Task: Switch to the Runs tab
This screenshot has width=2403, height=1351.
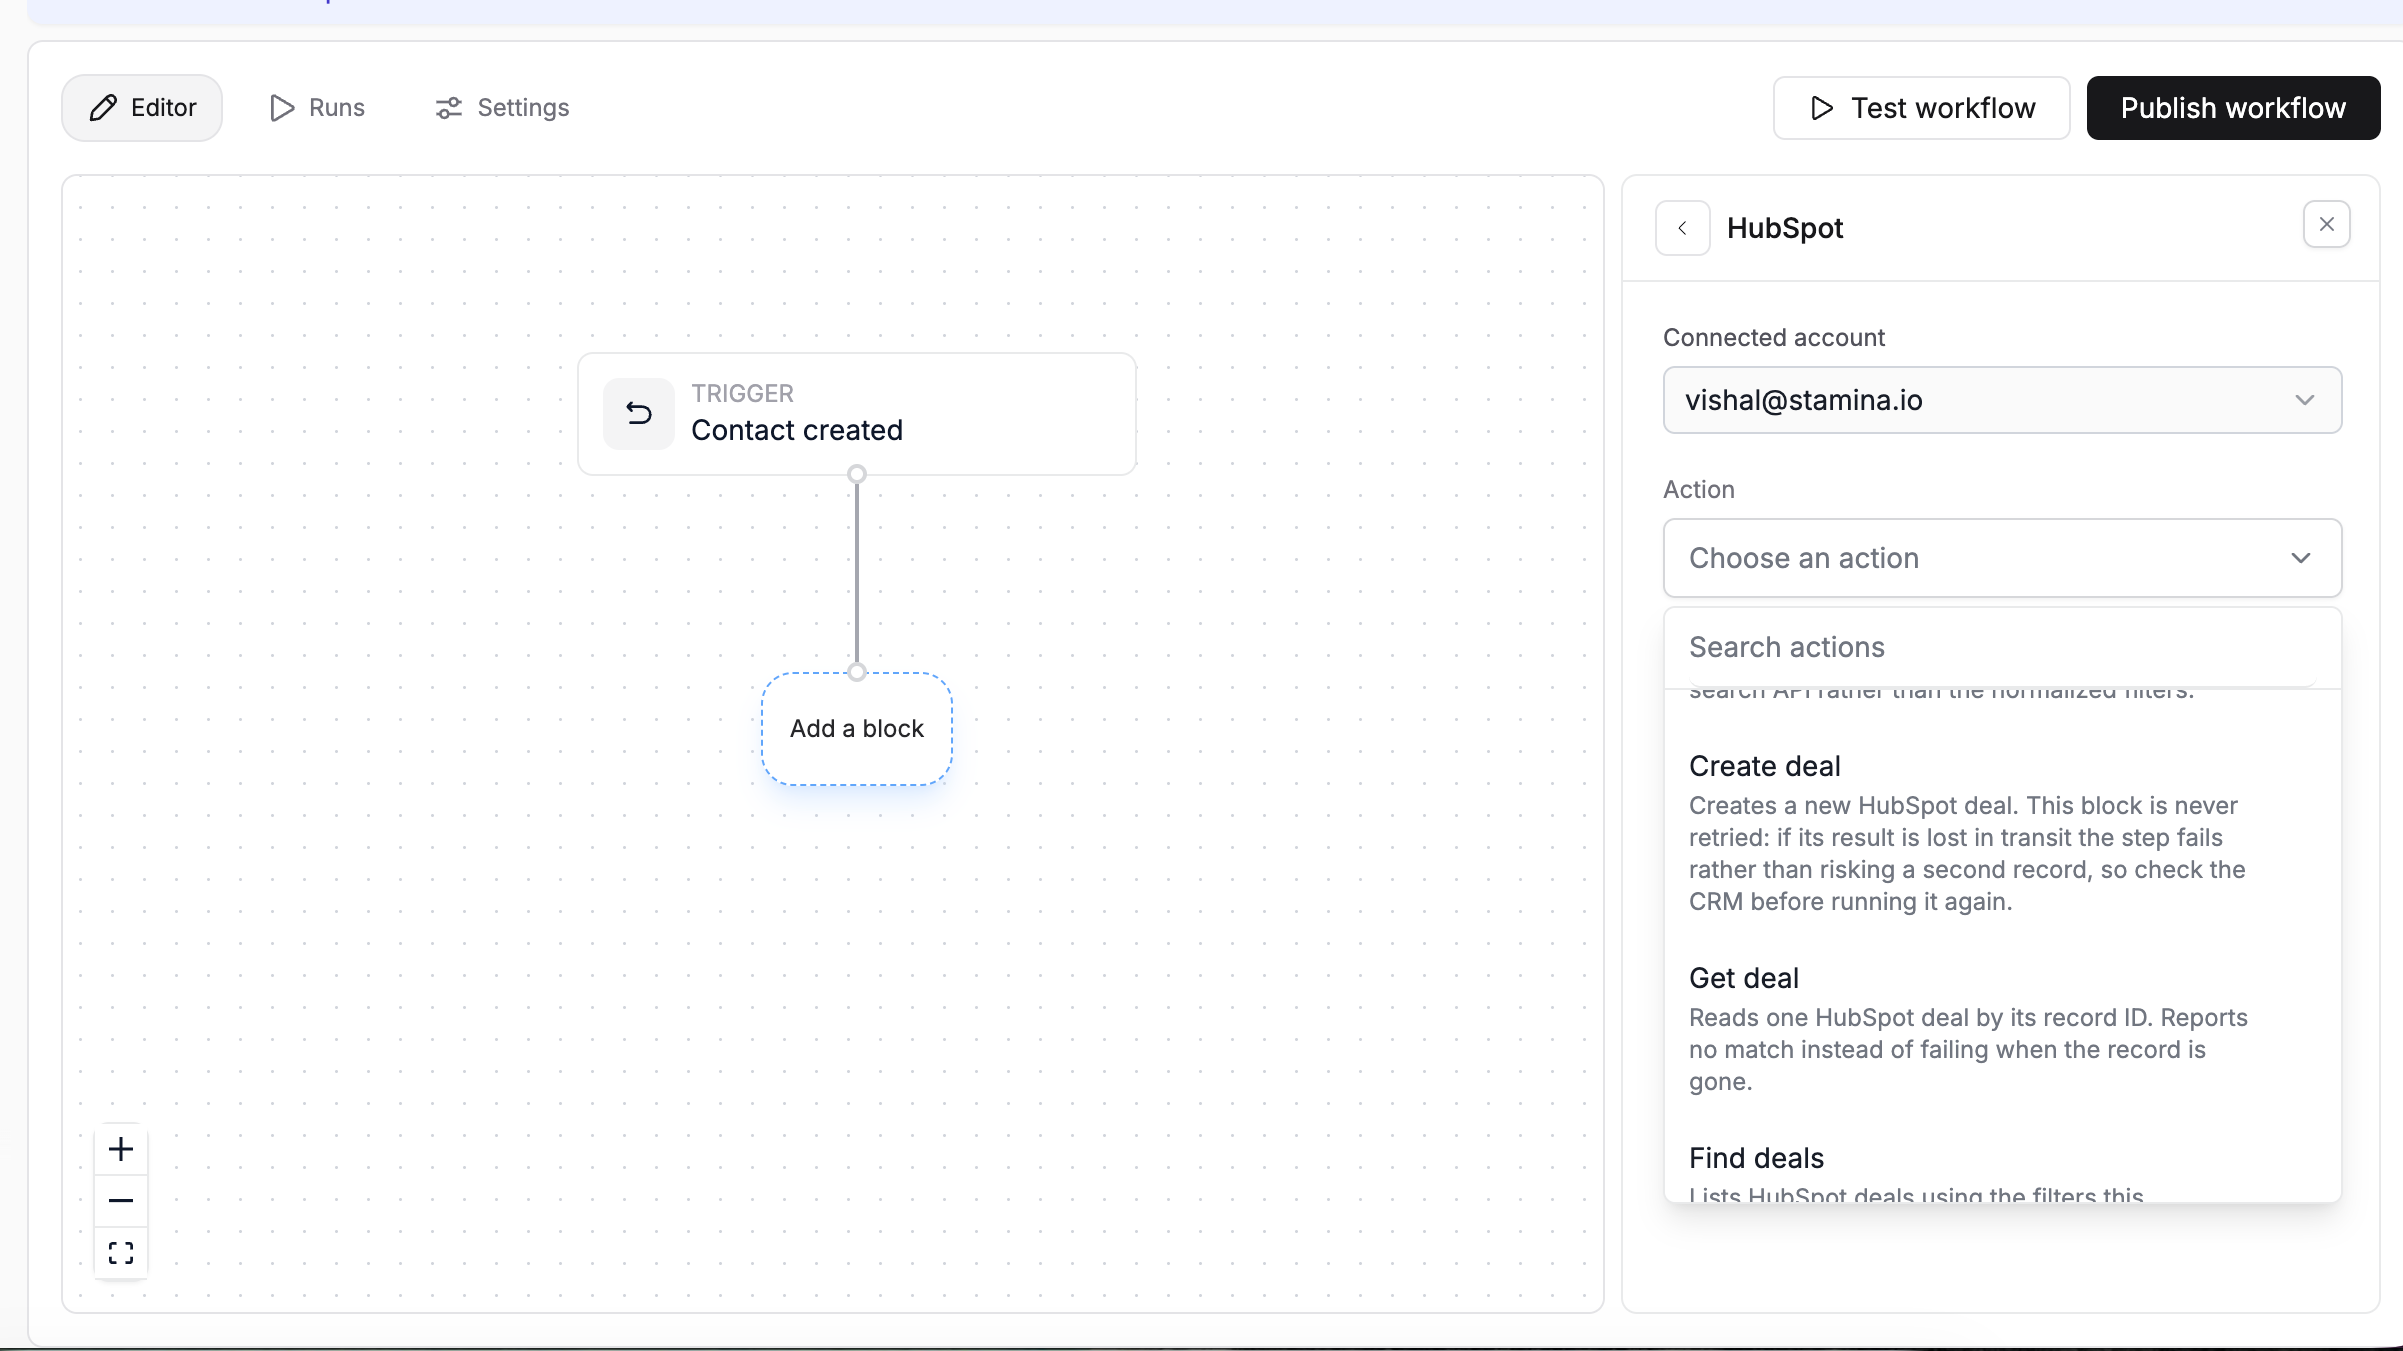Action: (x=317, y=108)
